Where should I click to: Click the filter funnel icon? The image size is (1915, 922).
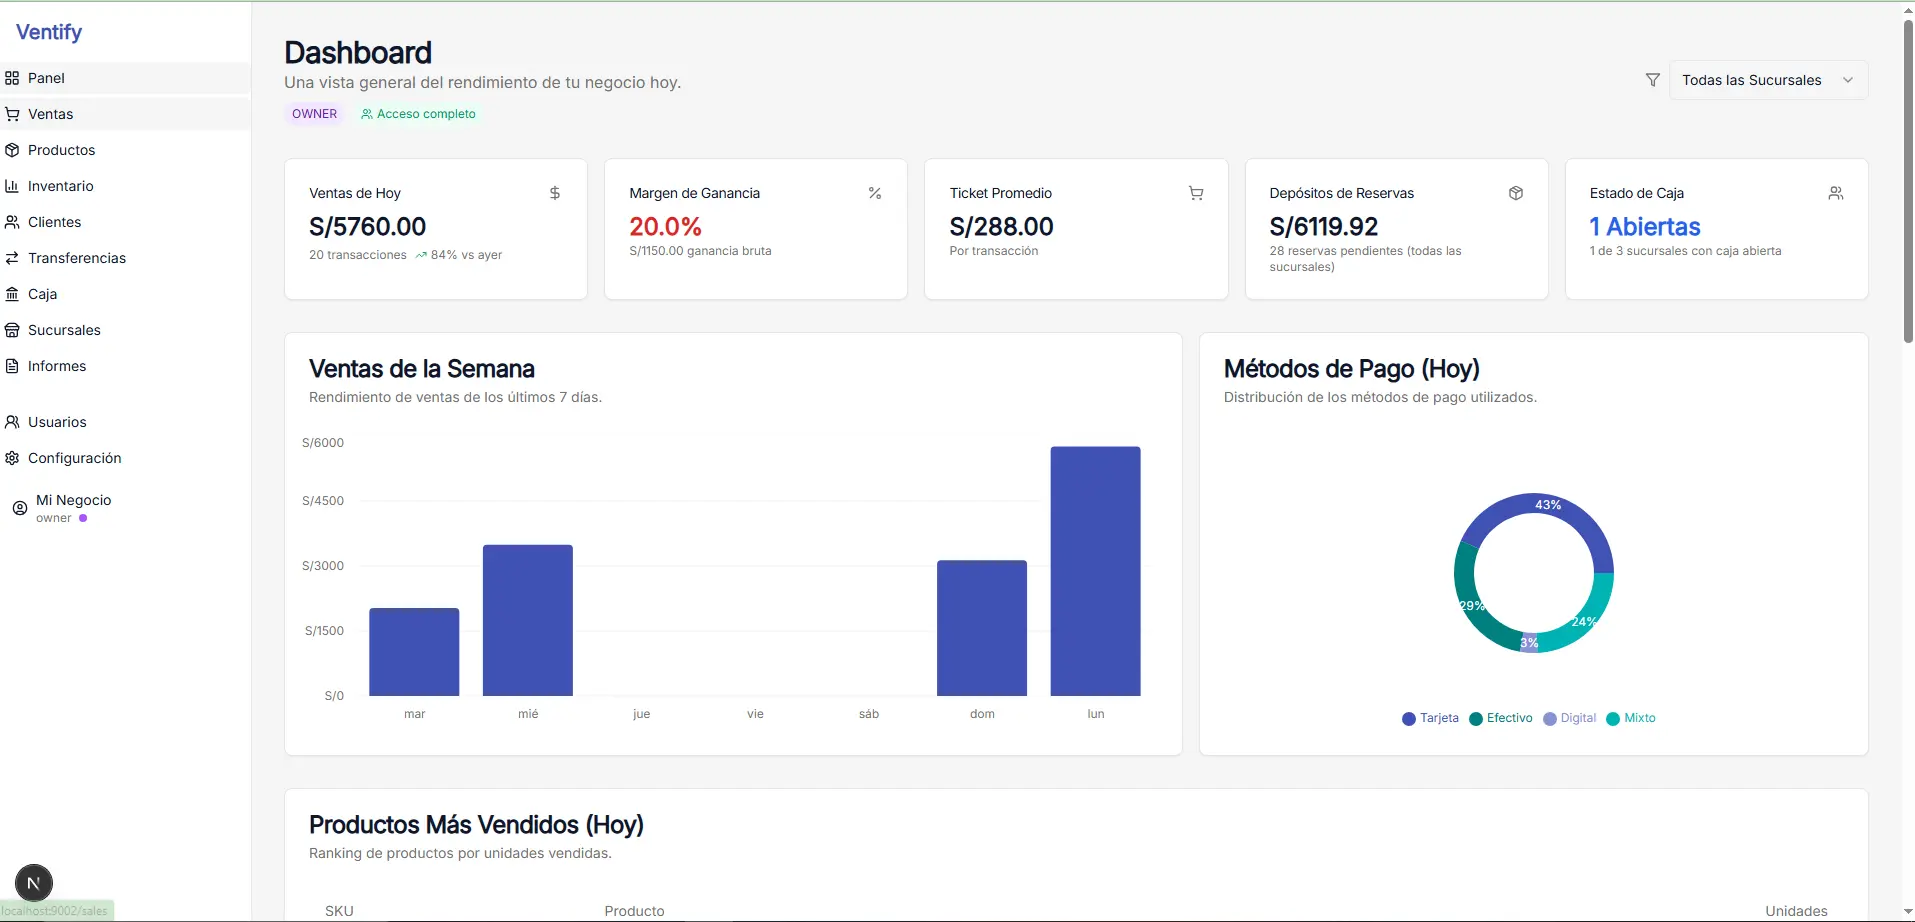point(1653,80)
